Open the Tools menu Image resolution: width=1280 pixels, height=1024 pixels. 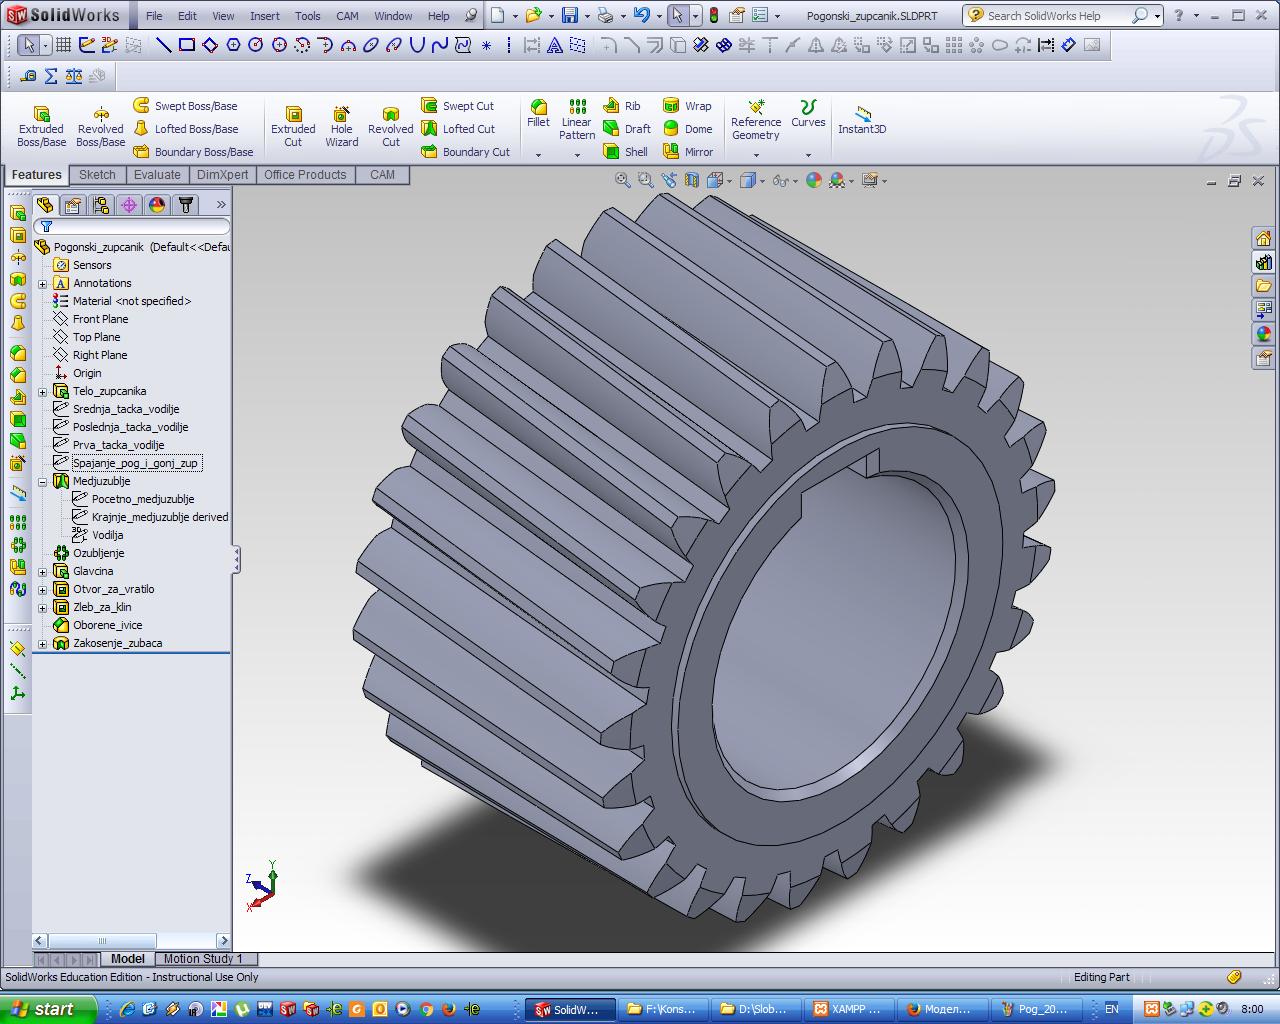[308, 16]
